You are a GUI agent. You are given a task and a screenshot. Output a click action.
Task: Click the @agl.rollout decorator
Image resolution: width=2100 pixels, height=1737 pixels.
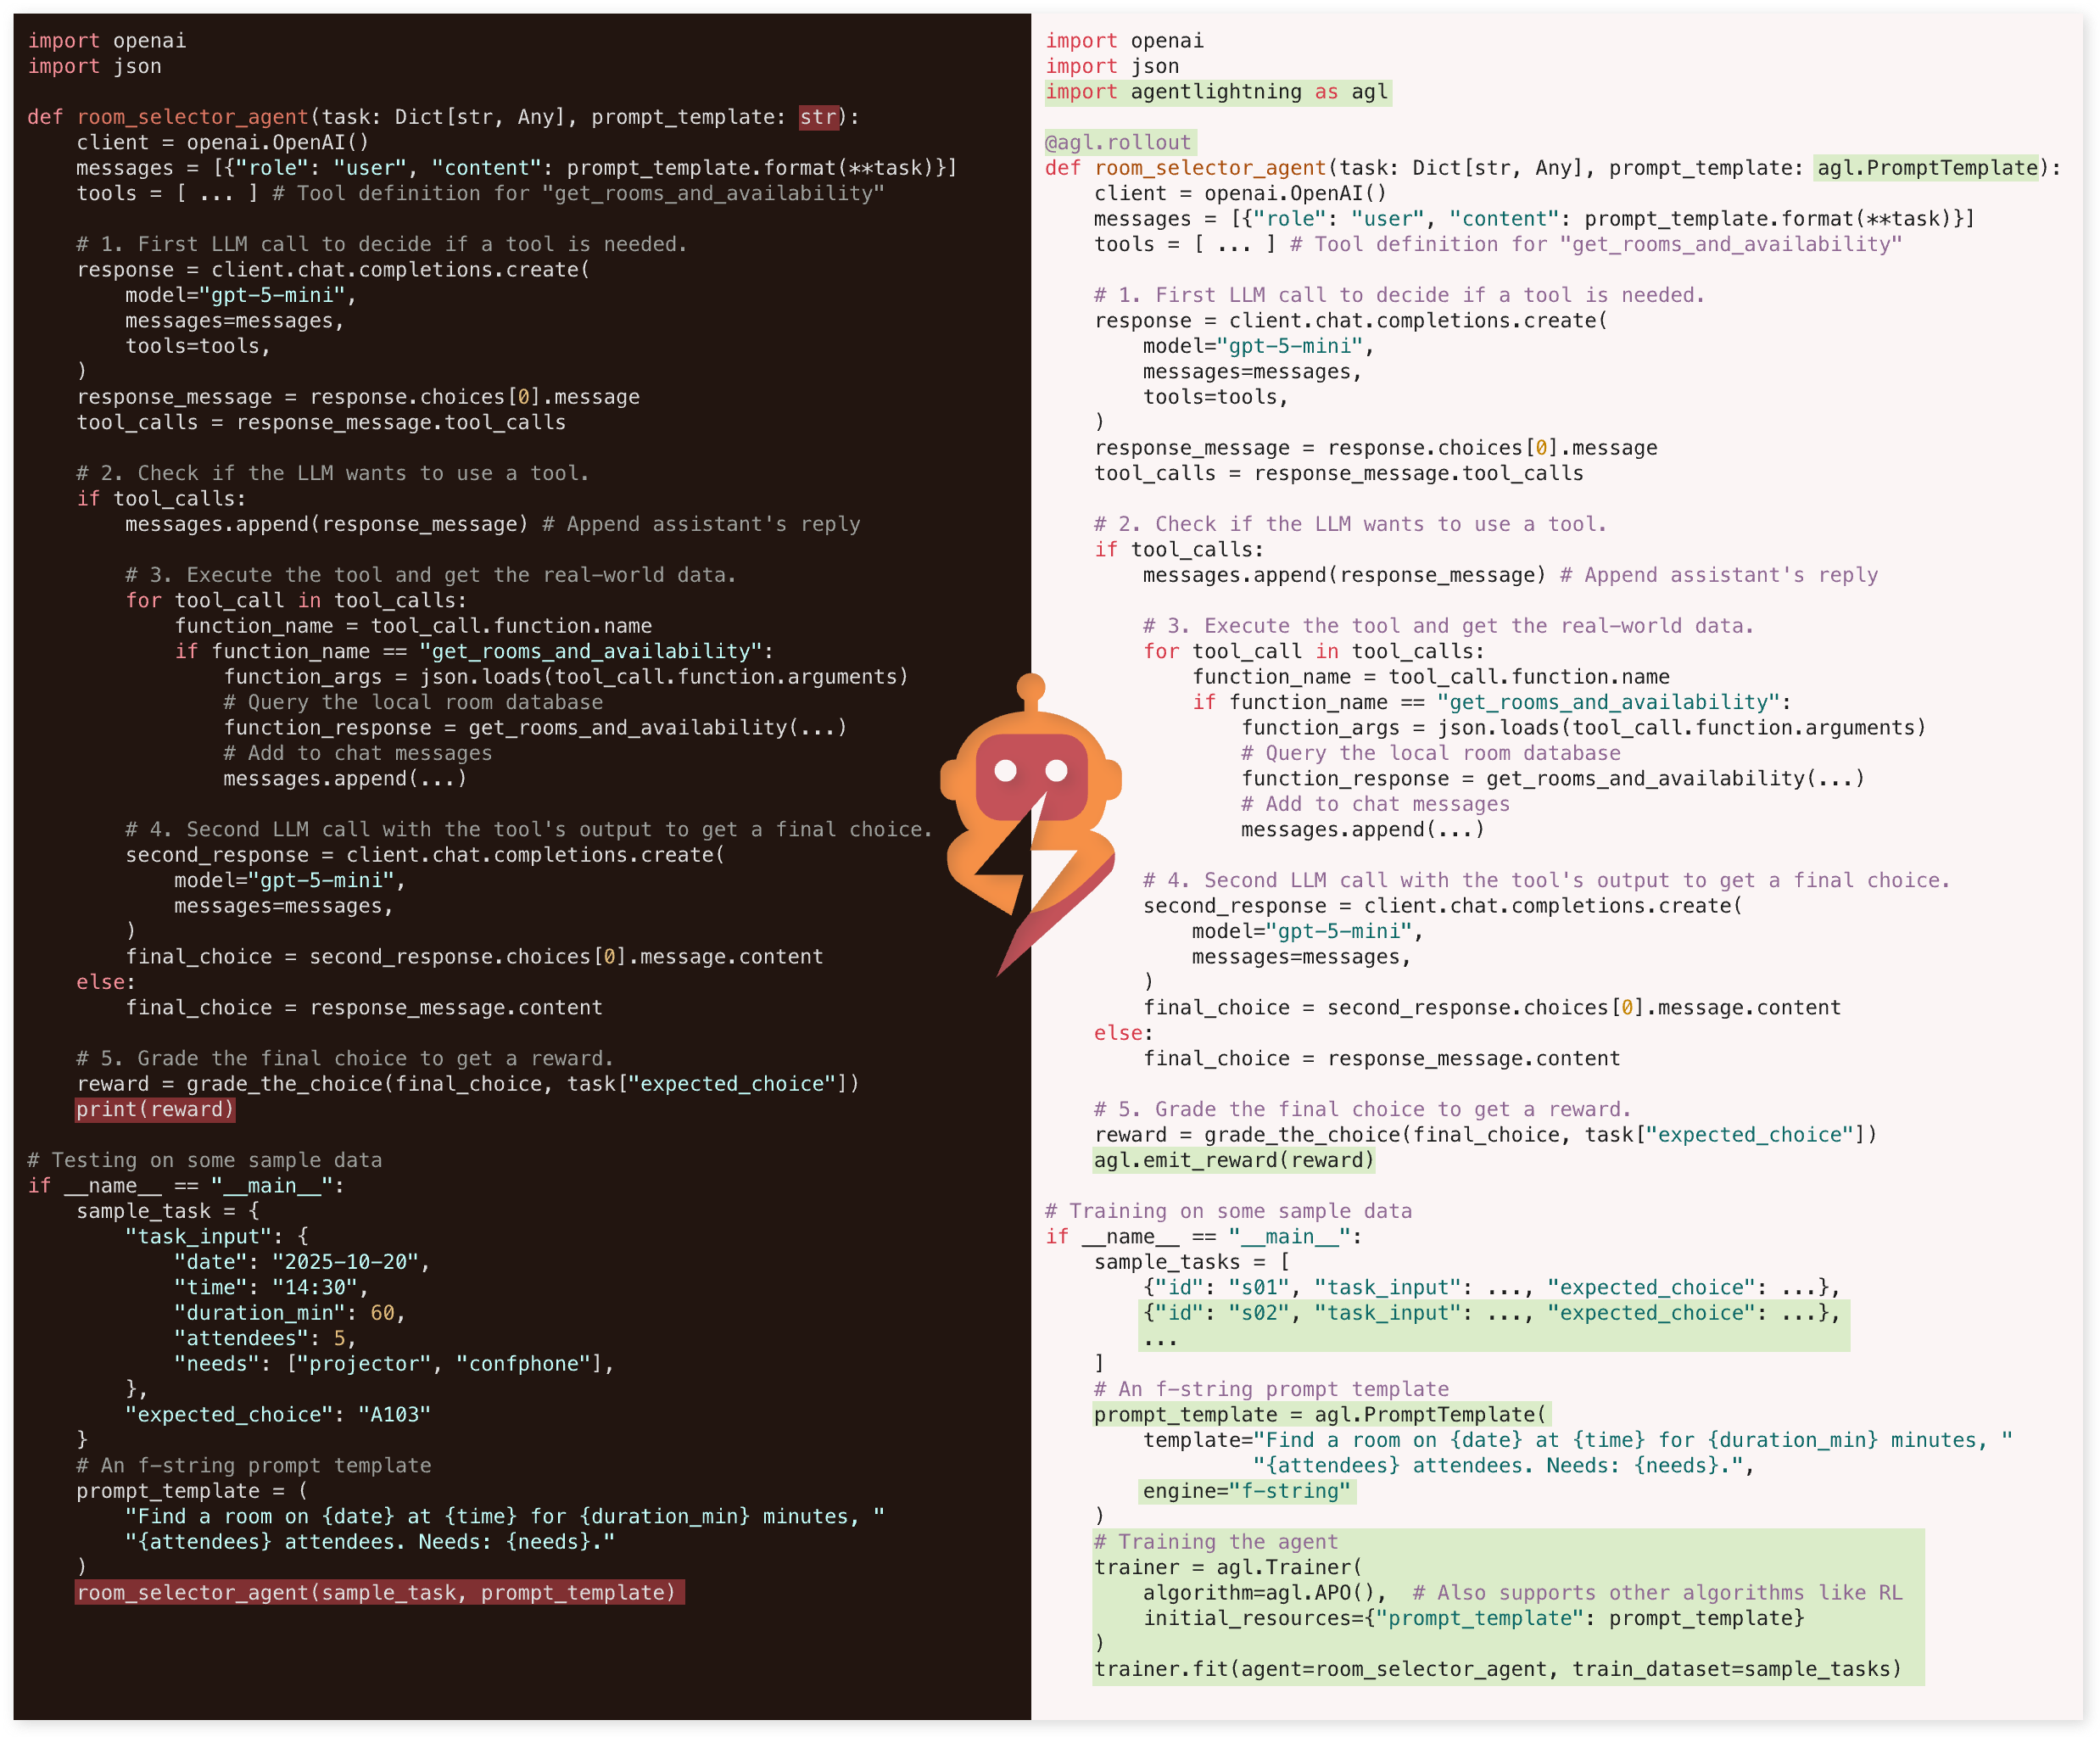(1117, 142)
